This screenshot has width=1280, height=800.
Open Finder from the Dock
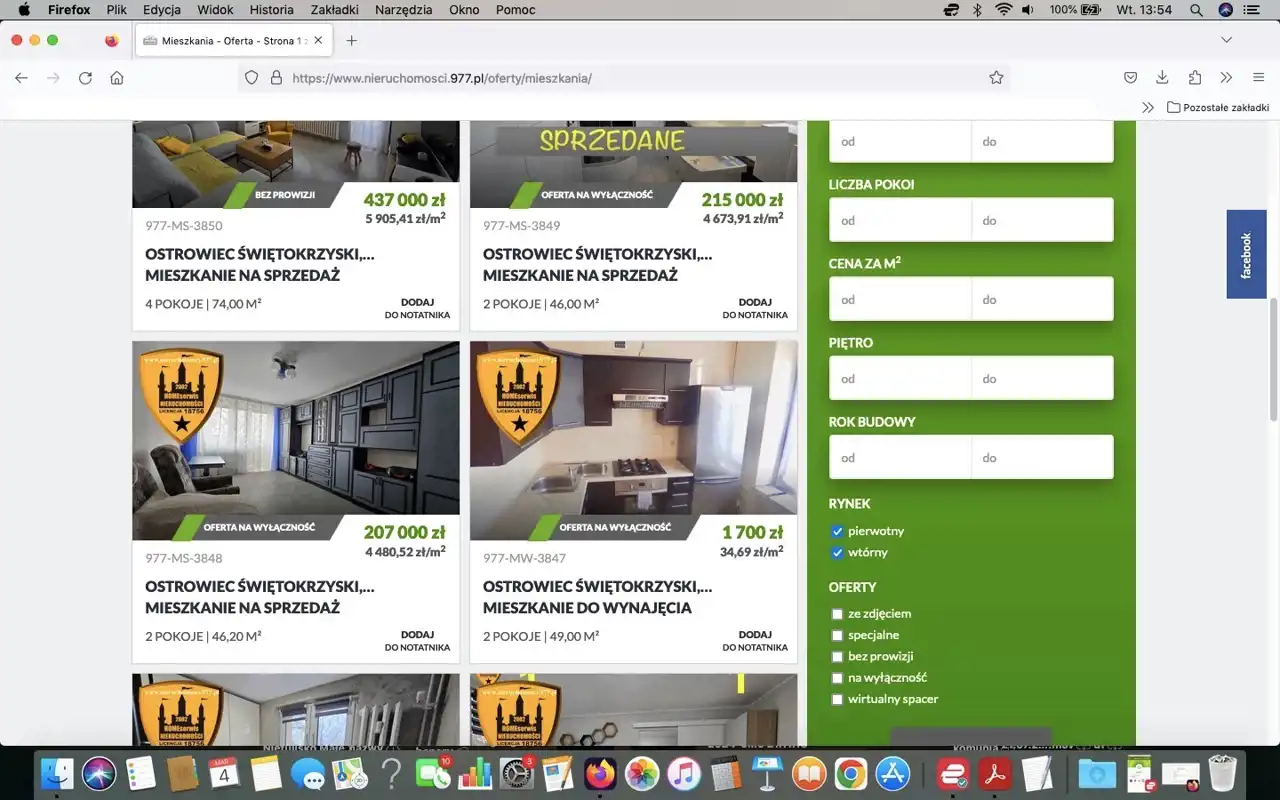(x=57, y=773)
